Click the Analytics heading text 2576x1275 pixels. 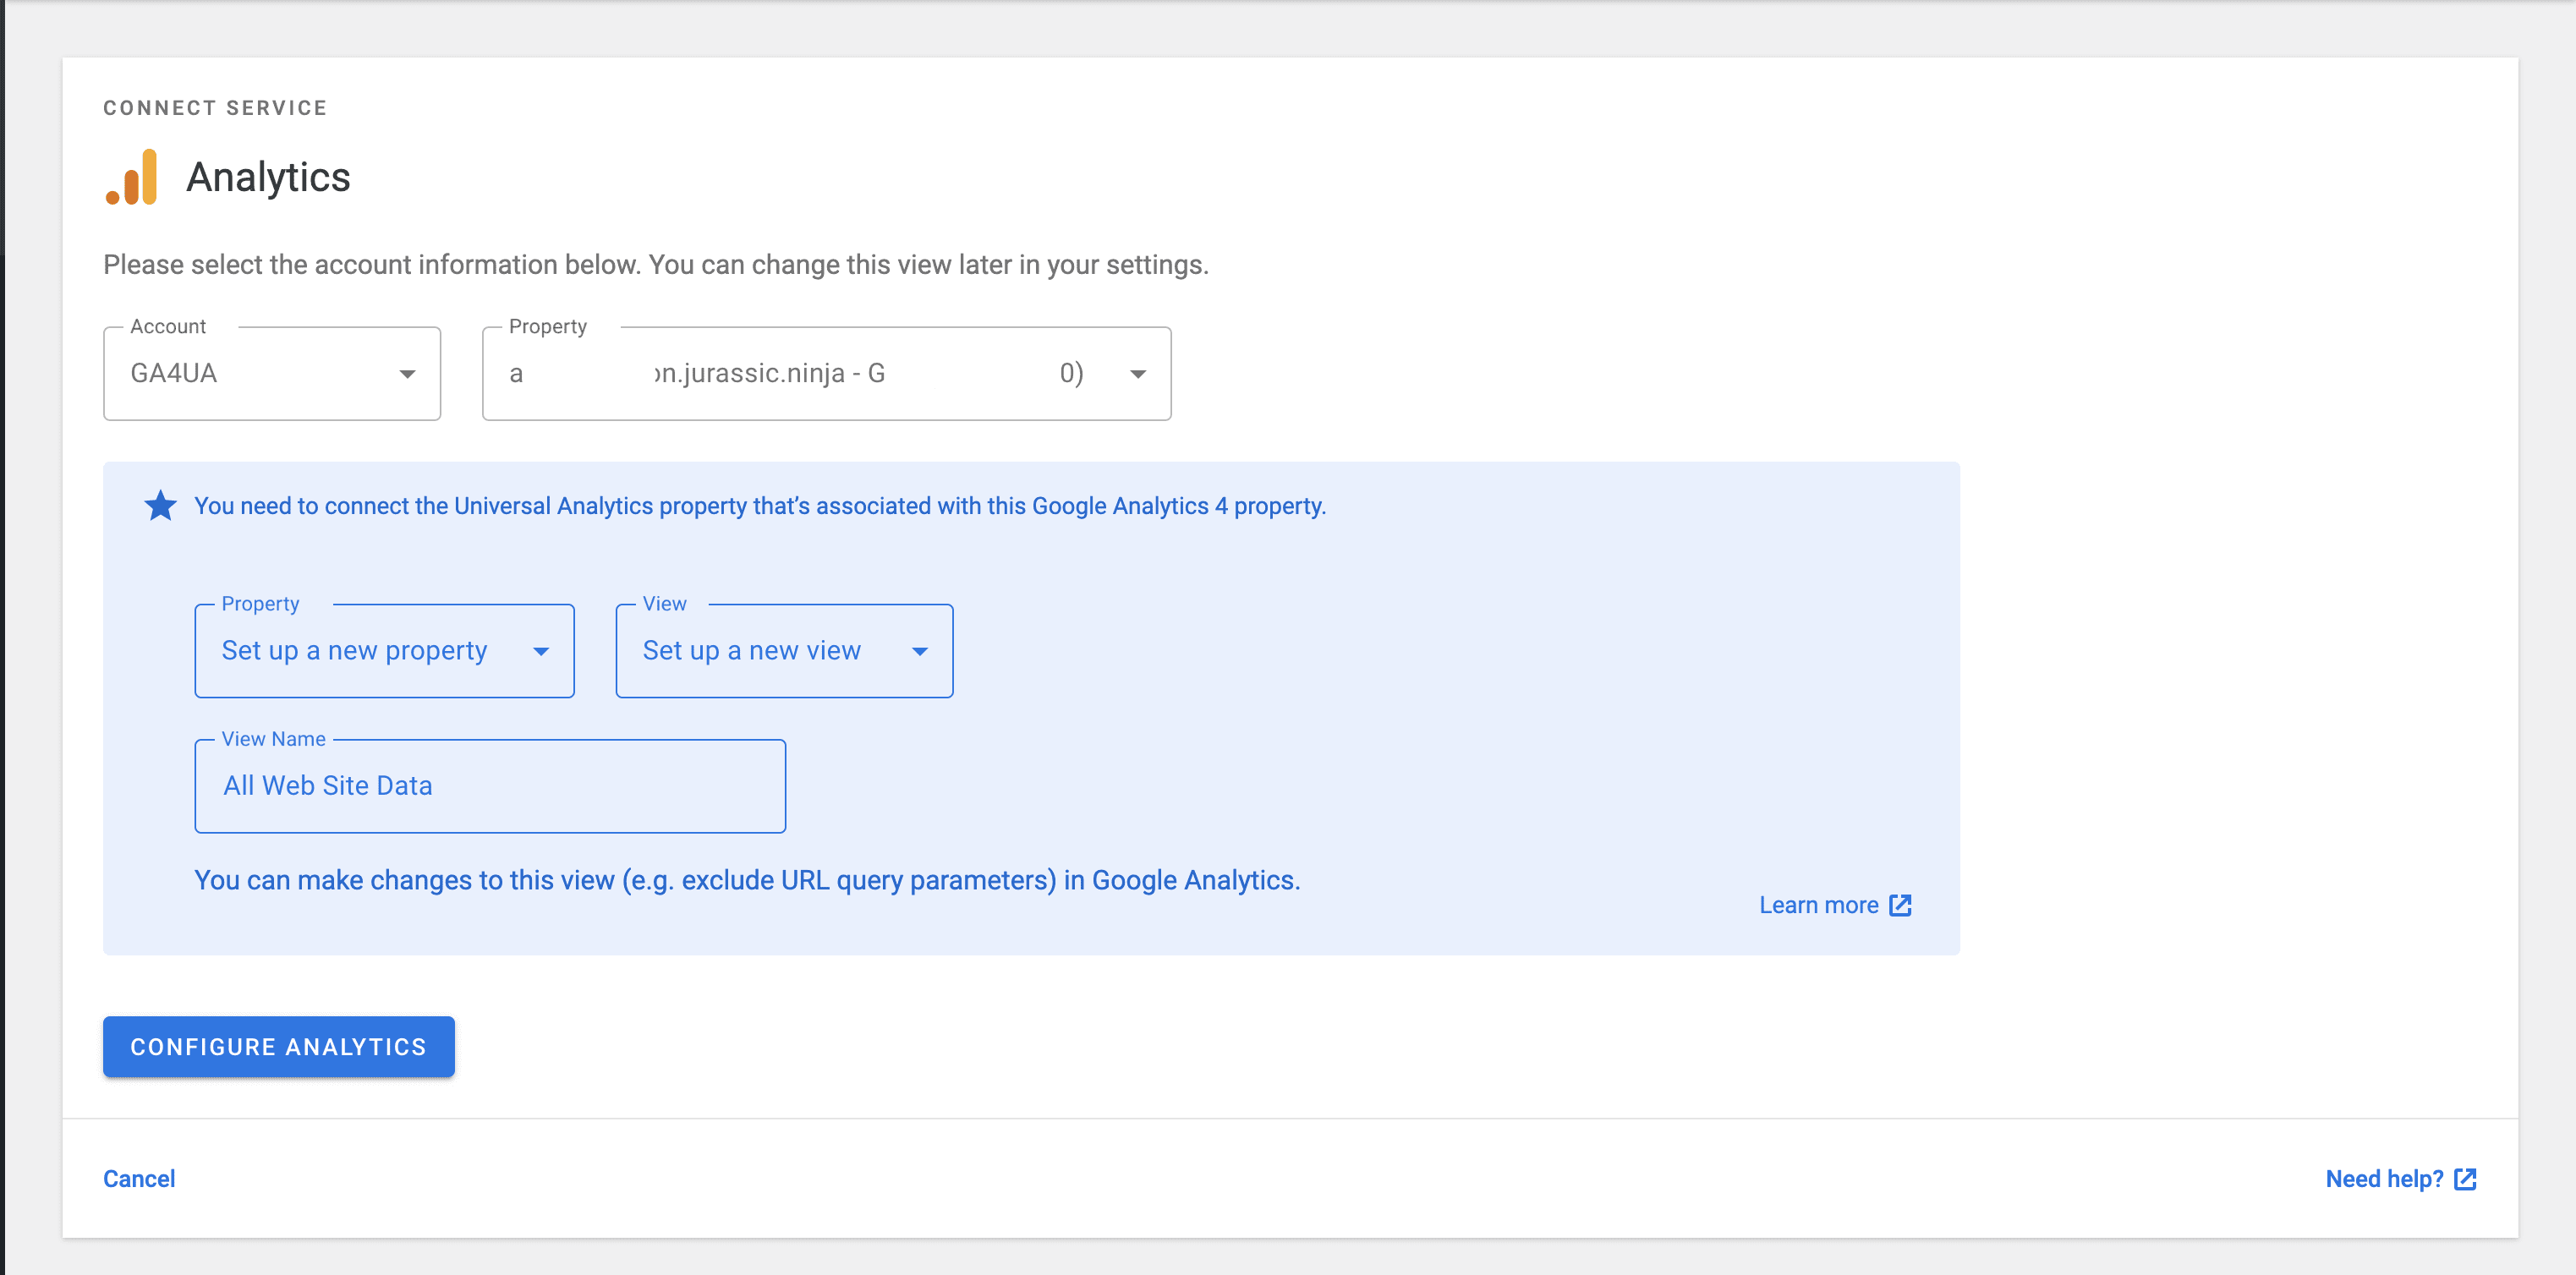coord(268,177)
